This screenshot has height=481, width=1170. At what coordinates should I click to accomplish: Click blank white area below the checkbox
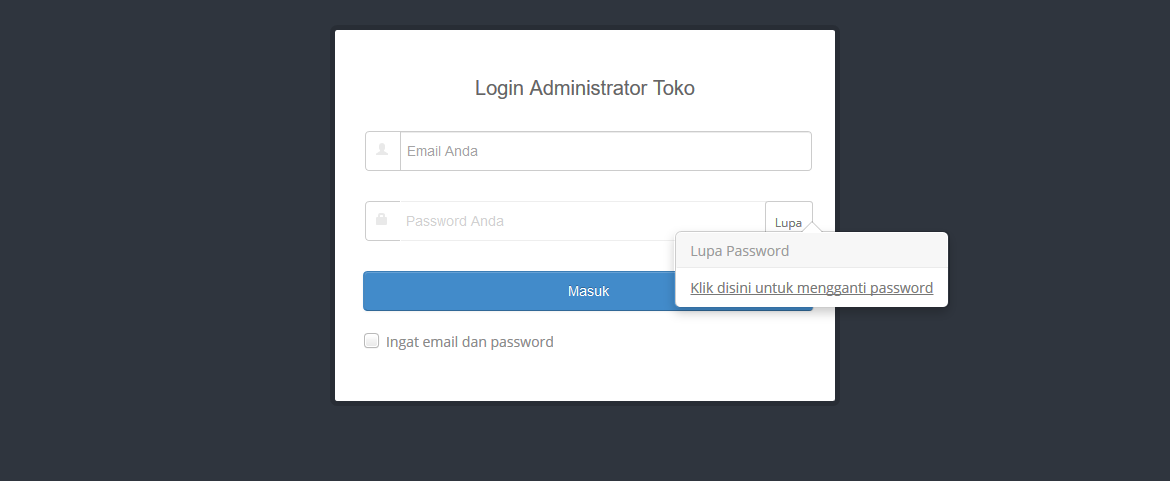coord(585,377)
